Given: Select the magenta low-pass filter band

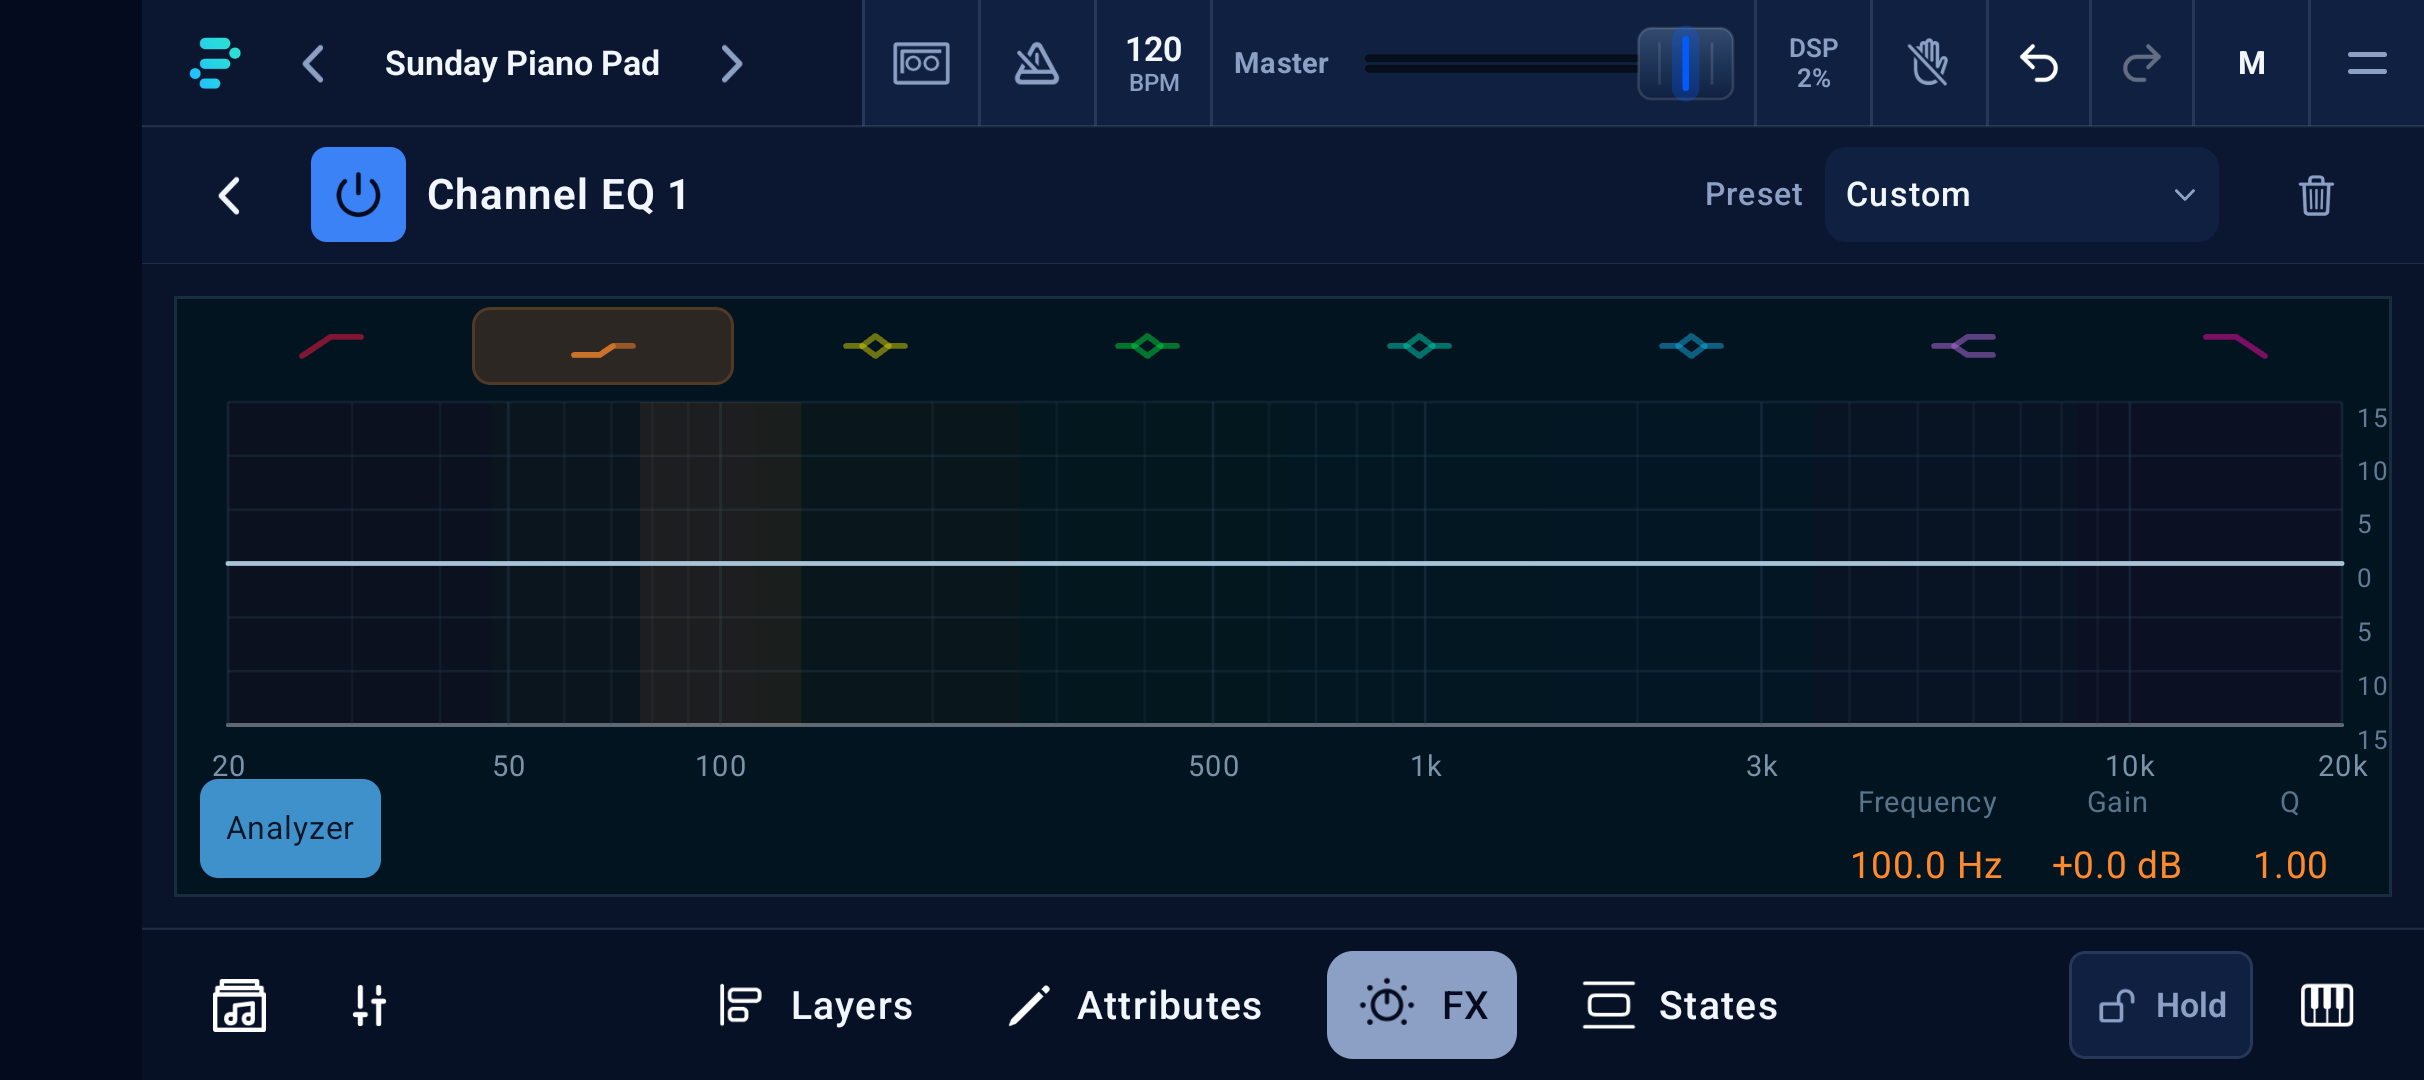Looking at the screenshot, I should tap(2235, 346).
